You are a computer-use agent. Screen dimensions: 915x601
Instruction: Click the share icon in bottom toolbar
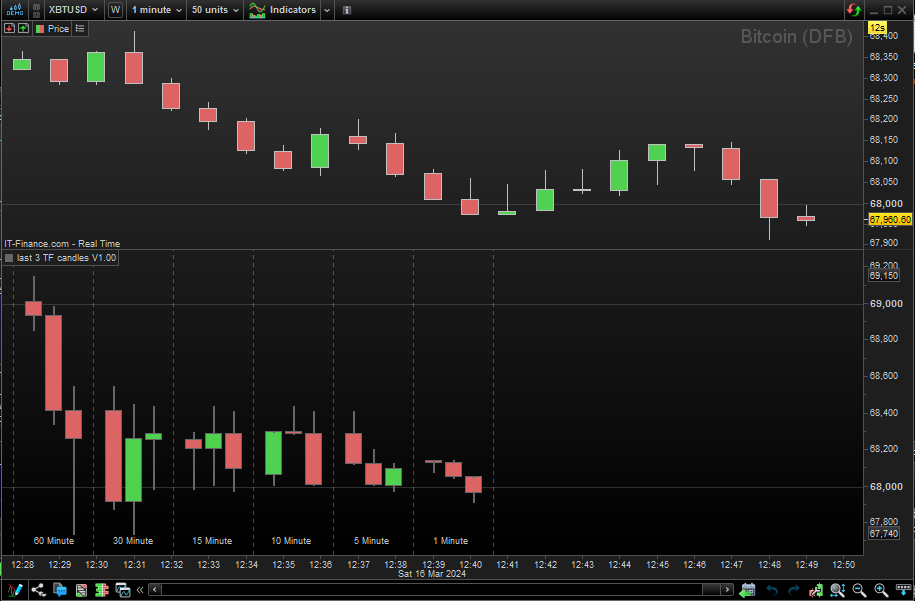tap(39, 589)
